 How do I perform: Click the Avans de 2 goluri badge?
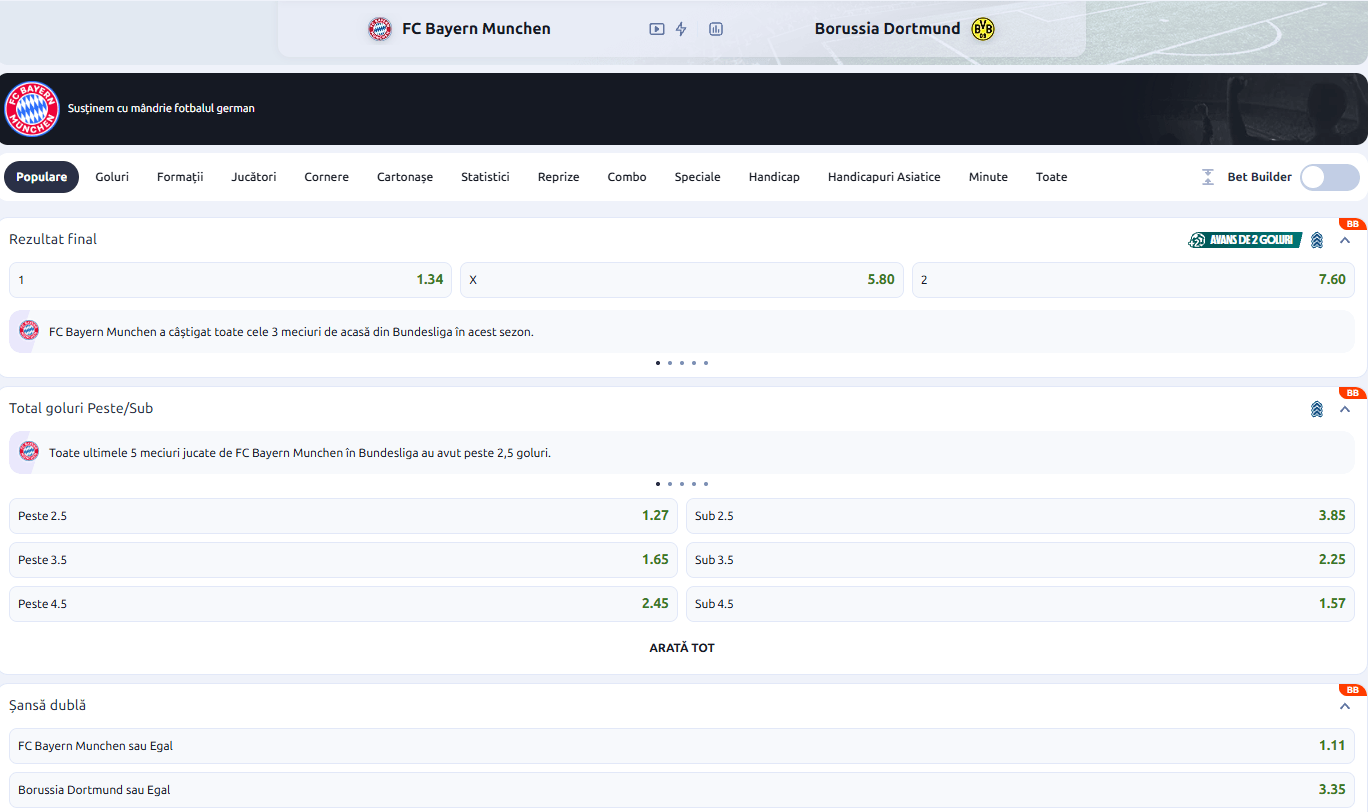click(1245, 240)
